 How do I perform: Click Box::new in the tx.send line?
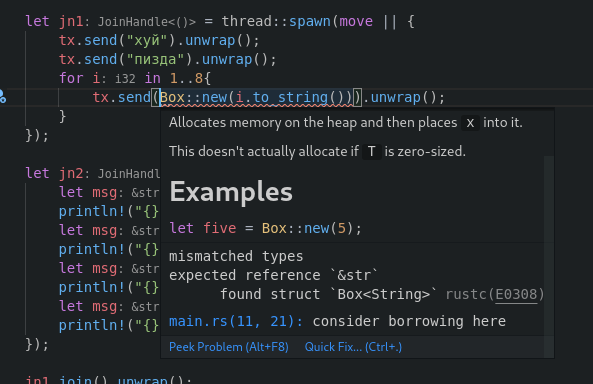point(194,97)
